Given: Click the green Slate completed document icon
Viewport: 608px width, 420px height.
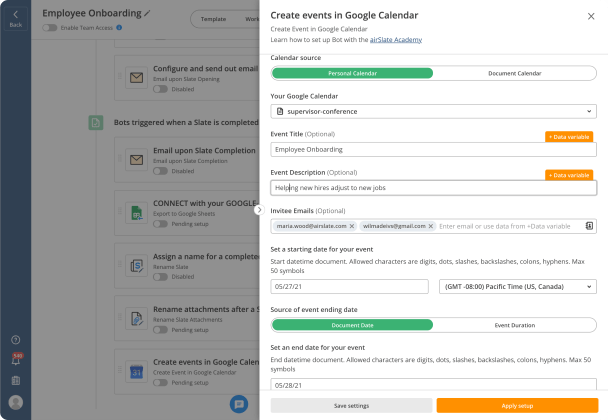Looking at the screenshot, I should 96,123.
